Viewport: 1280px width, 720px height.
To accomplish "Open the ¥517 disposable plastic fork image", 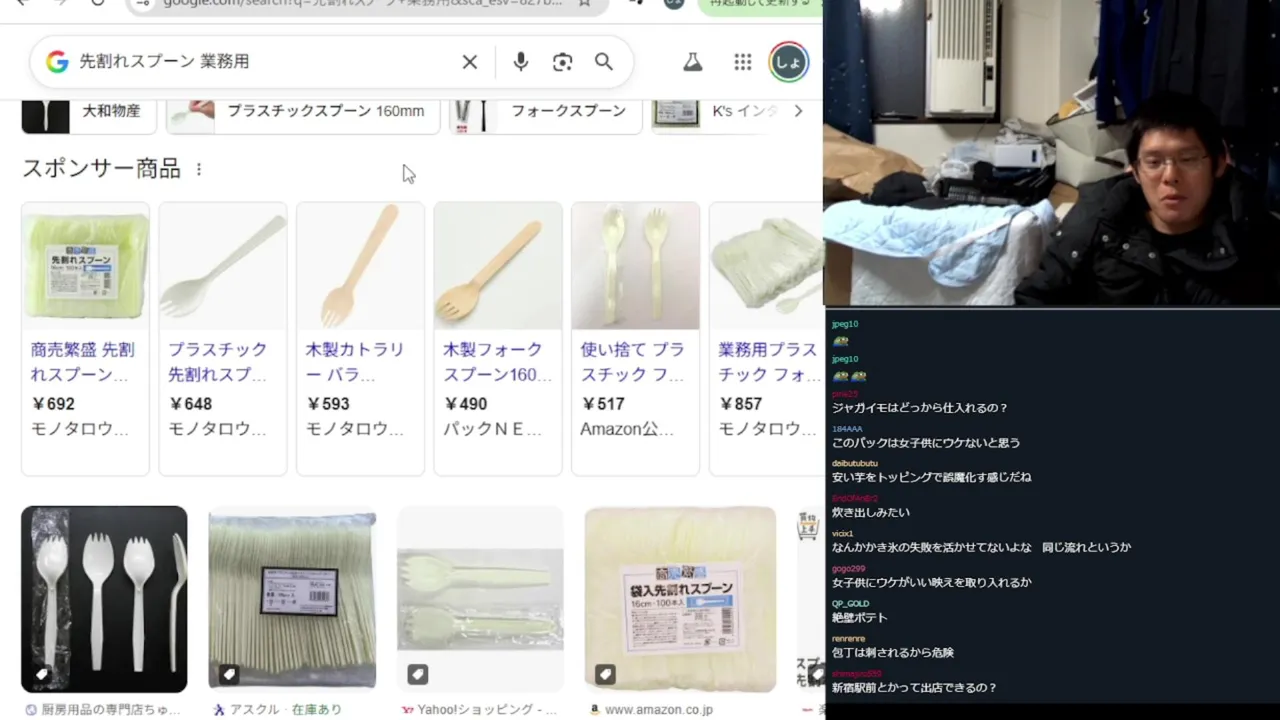I will (x=635, y=266).
